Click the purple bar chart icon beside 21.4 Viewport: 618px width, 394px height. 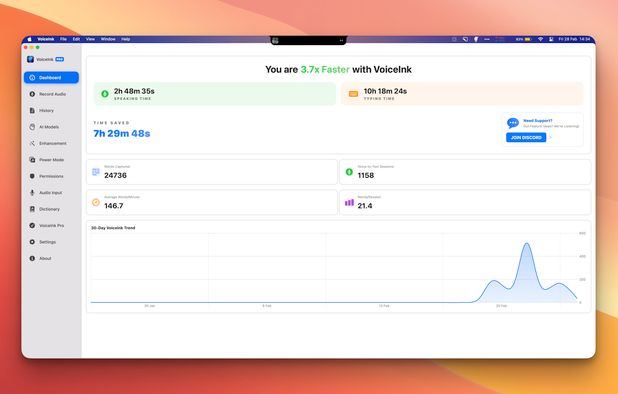point(349,203)
